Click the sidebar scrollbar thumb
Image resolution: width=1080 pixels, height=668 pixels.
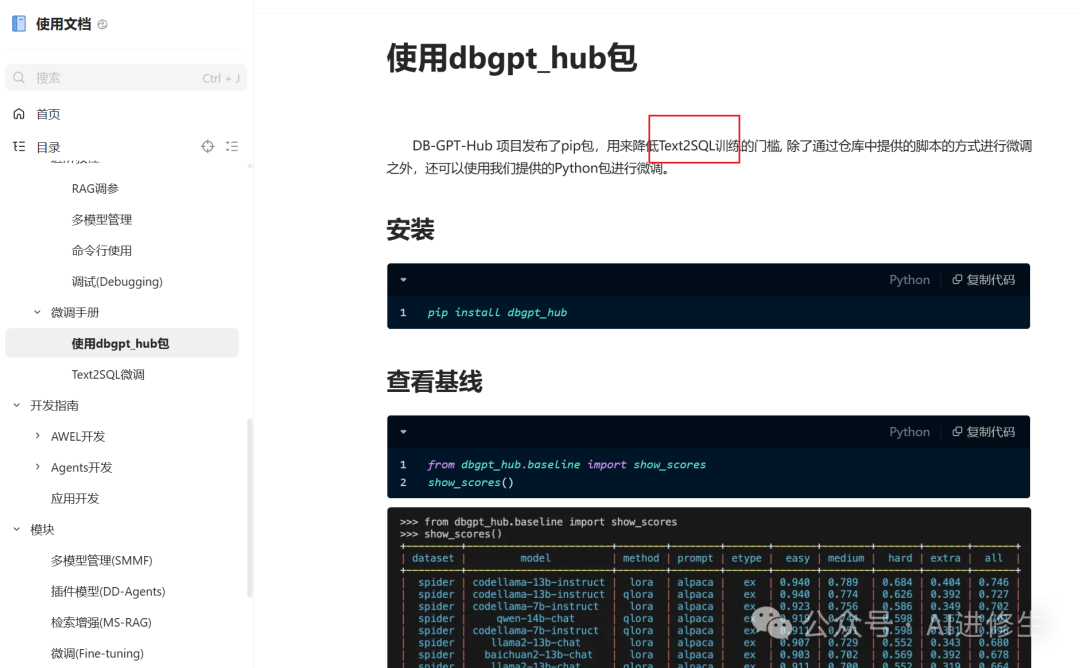(x=249, y=508)
